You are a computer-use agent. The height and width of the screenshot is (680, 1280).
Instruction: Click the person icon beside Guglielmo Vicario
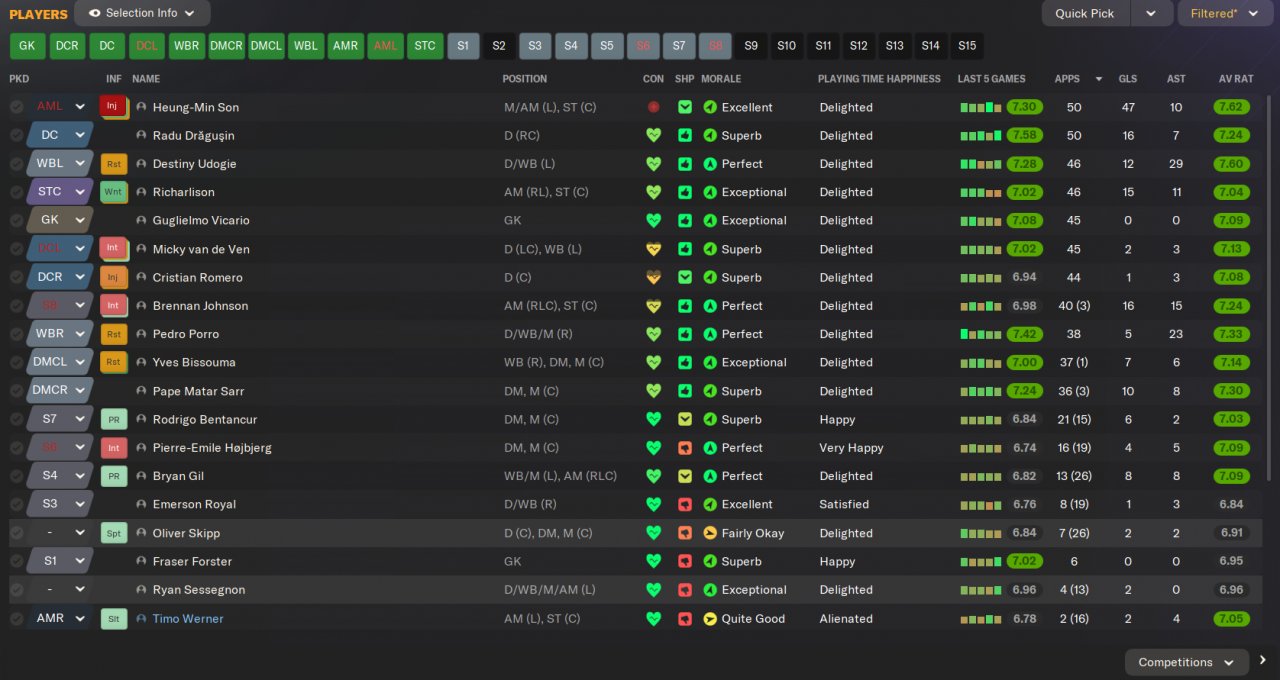point(141,220)
